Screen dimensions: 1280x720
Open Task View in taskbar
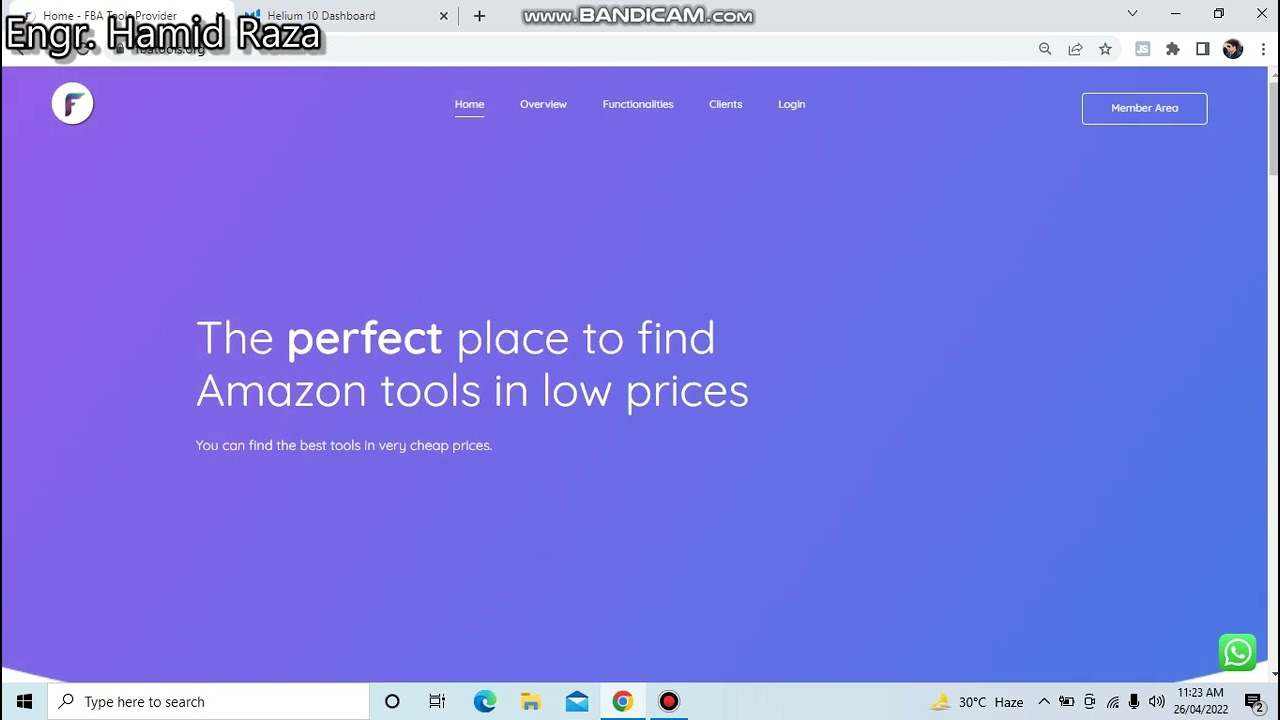(x=437, y=702)
